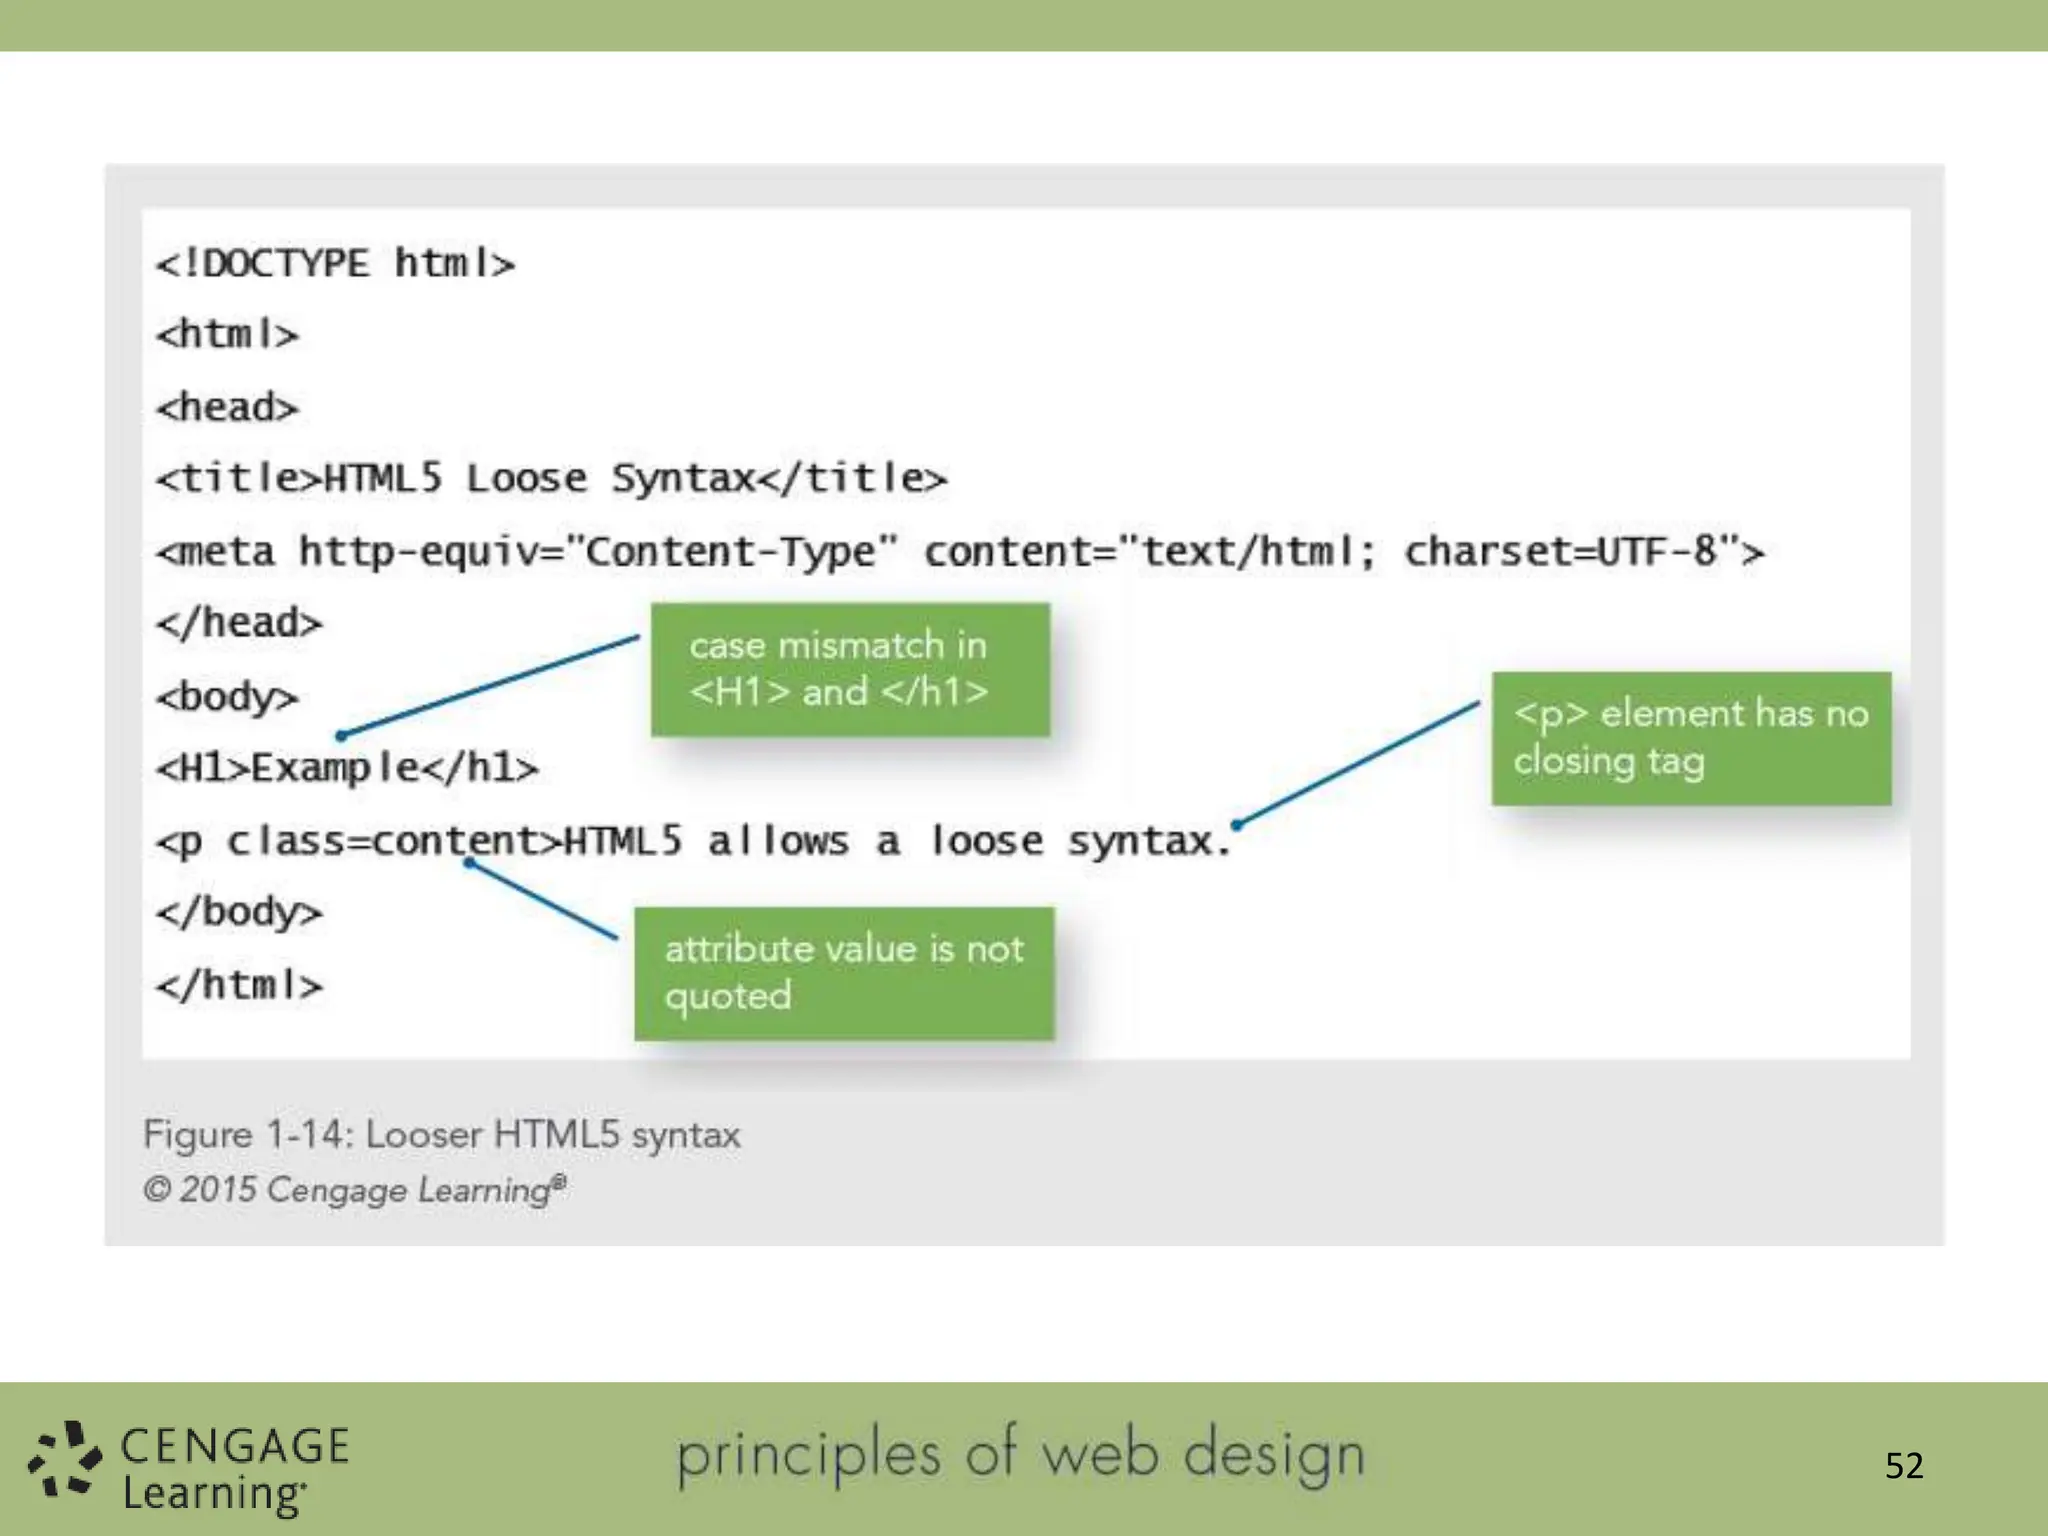
Task: Click the green header bar at top
Action: pyautogui.click(x=1024, y=25)
